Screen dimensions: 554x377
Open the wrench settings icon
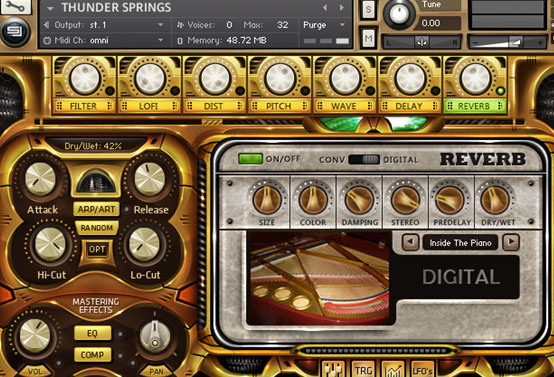pos(16,6)
